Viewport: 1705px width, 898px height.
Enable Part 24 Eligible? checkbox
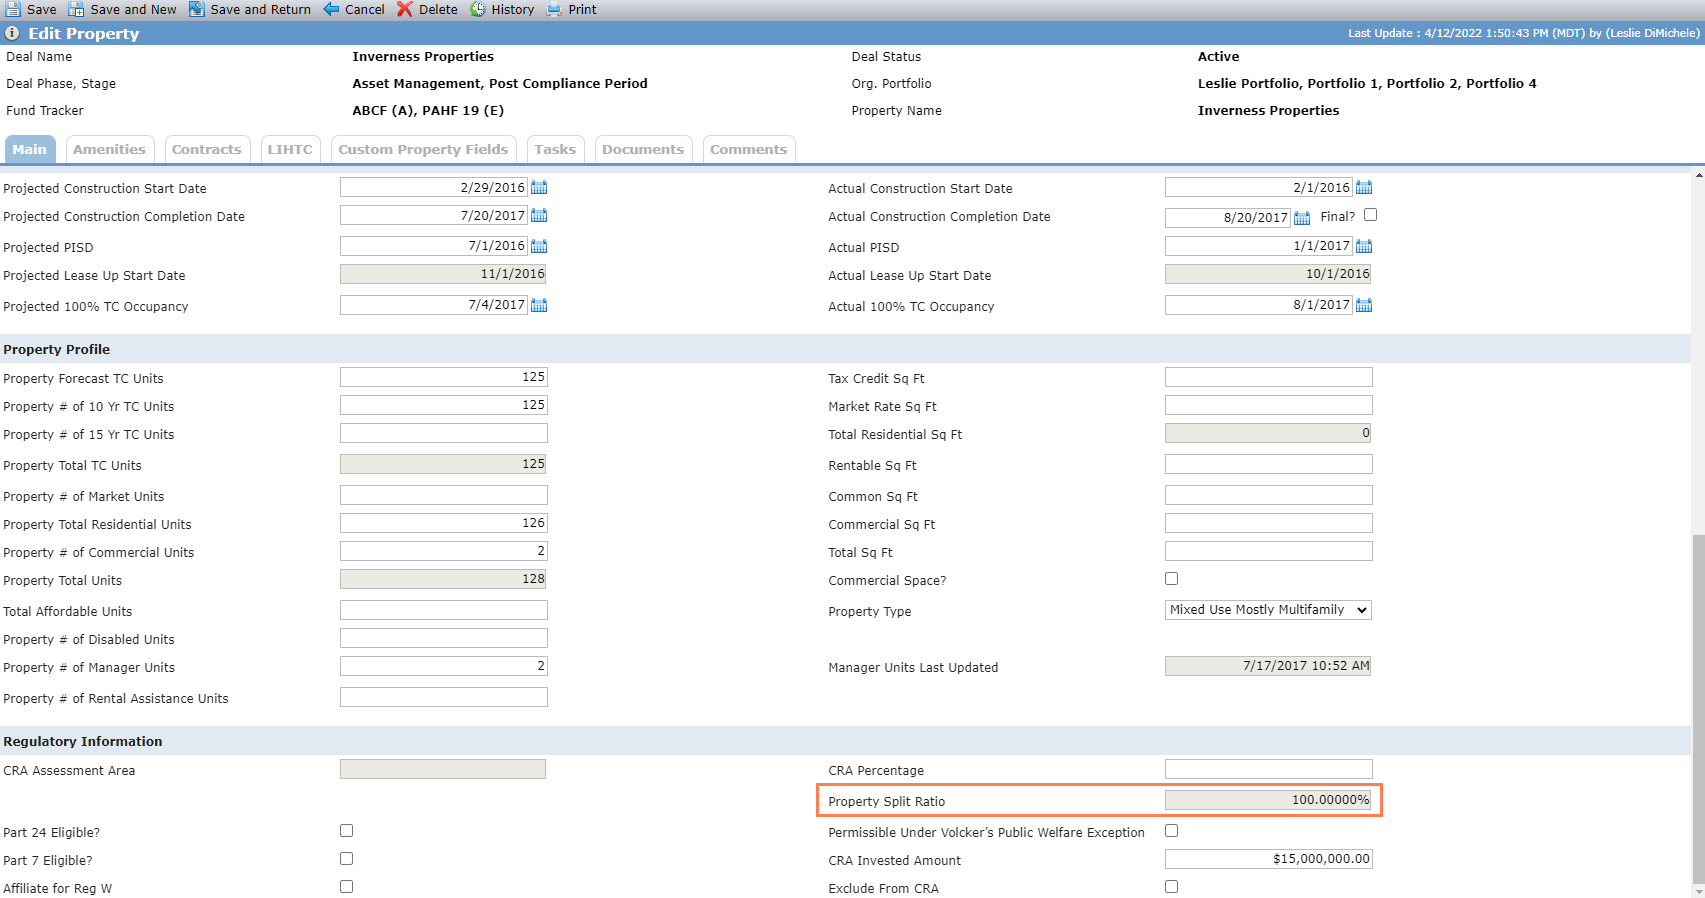[347, 831]
